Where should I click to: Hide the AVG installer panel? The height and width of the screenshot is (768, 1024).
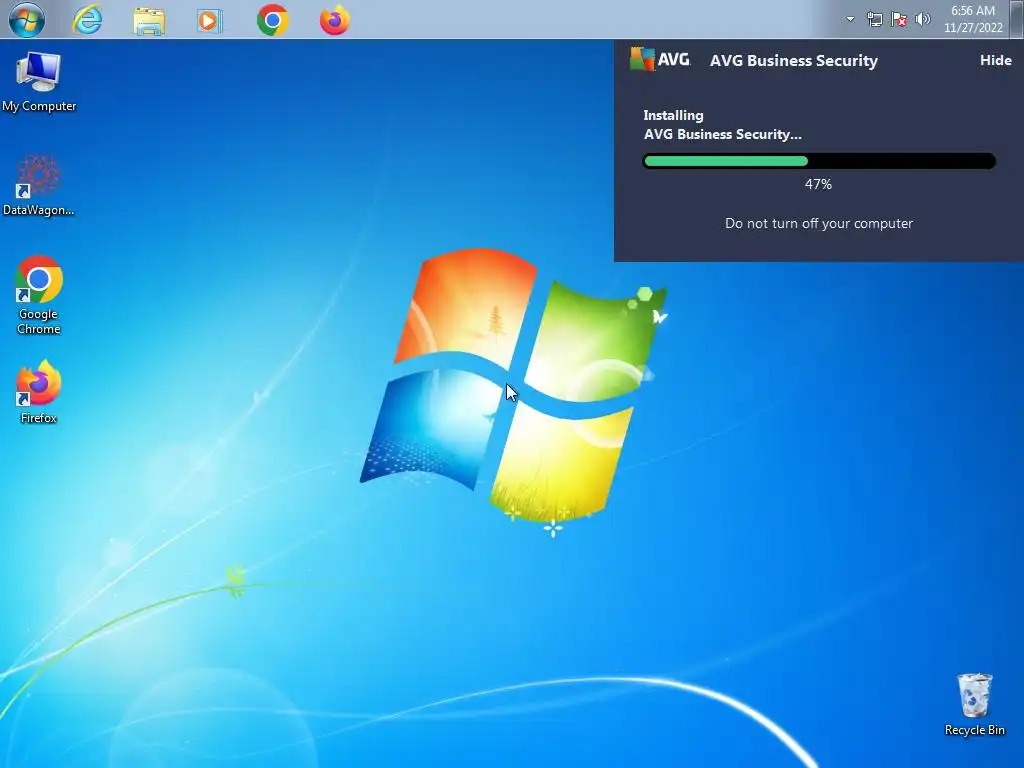(995, 60)
